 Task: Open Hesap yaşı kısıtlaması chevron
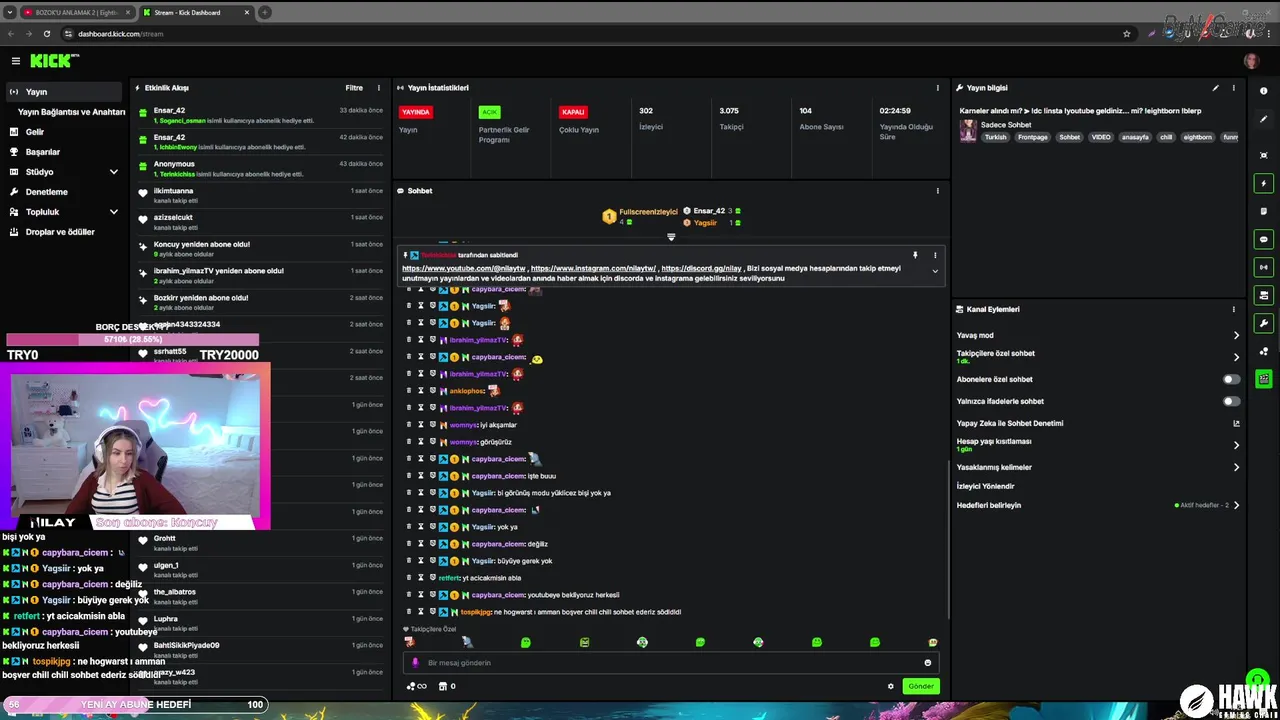[x=1236, y=445]
